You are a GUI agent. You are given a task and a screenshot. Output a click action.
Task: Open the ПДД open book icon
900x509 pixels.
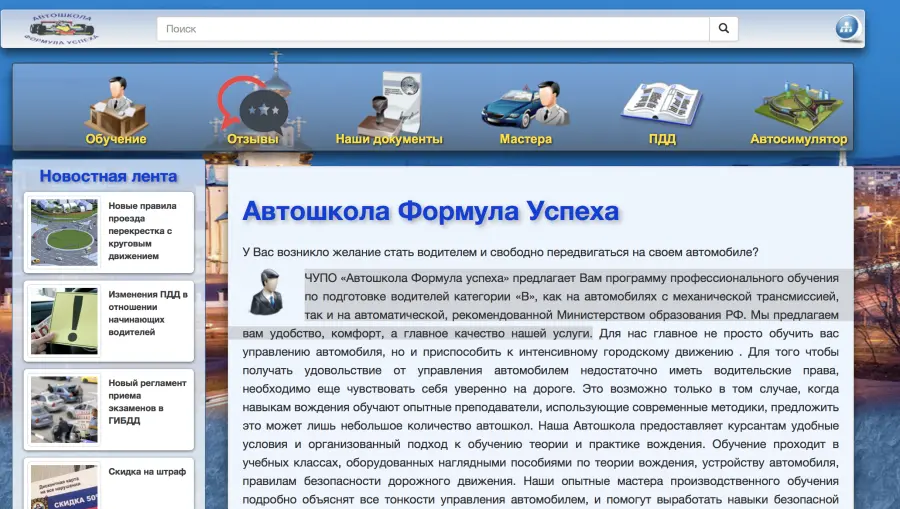[662, 103]
